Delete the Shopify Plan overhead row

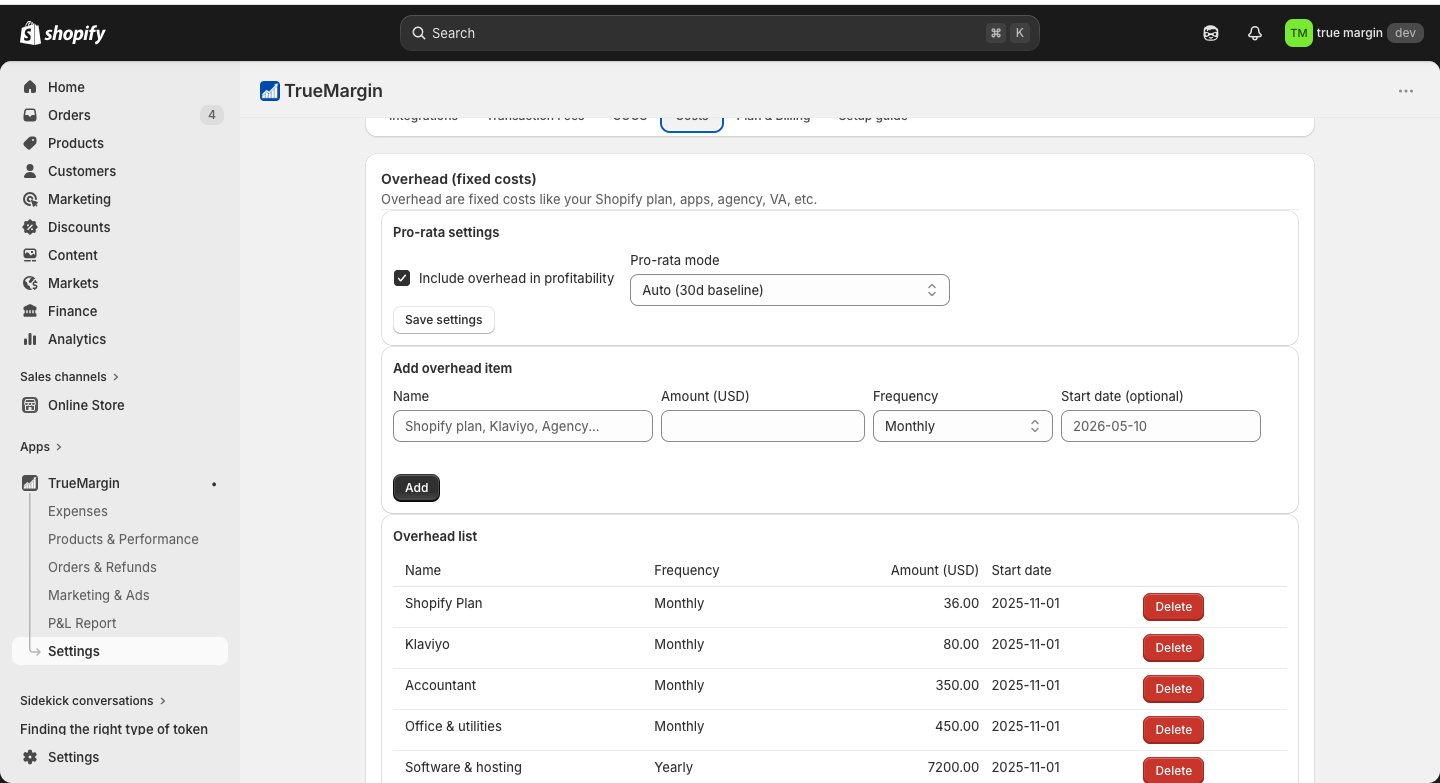1173,607
